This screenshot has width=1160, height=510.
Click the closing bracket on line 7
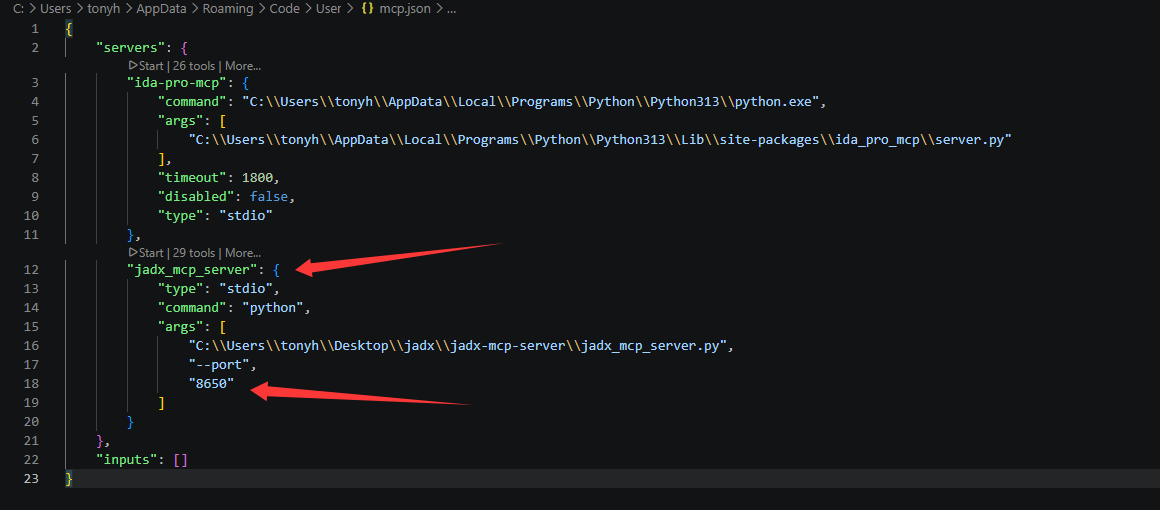tap(161, 158)
